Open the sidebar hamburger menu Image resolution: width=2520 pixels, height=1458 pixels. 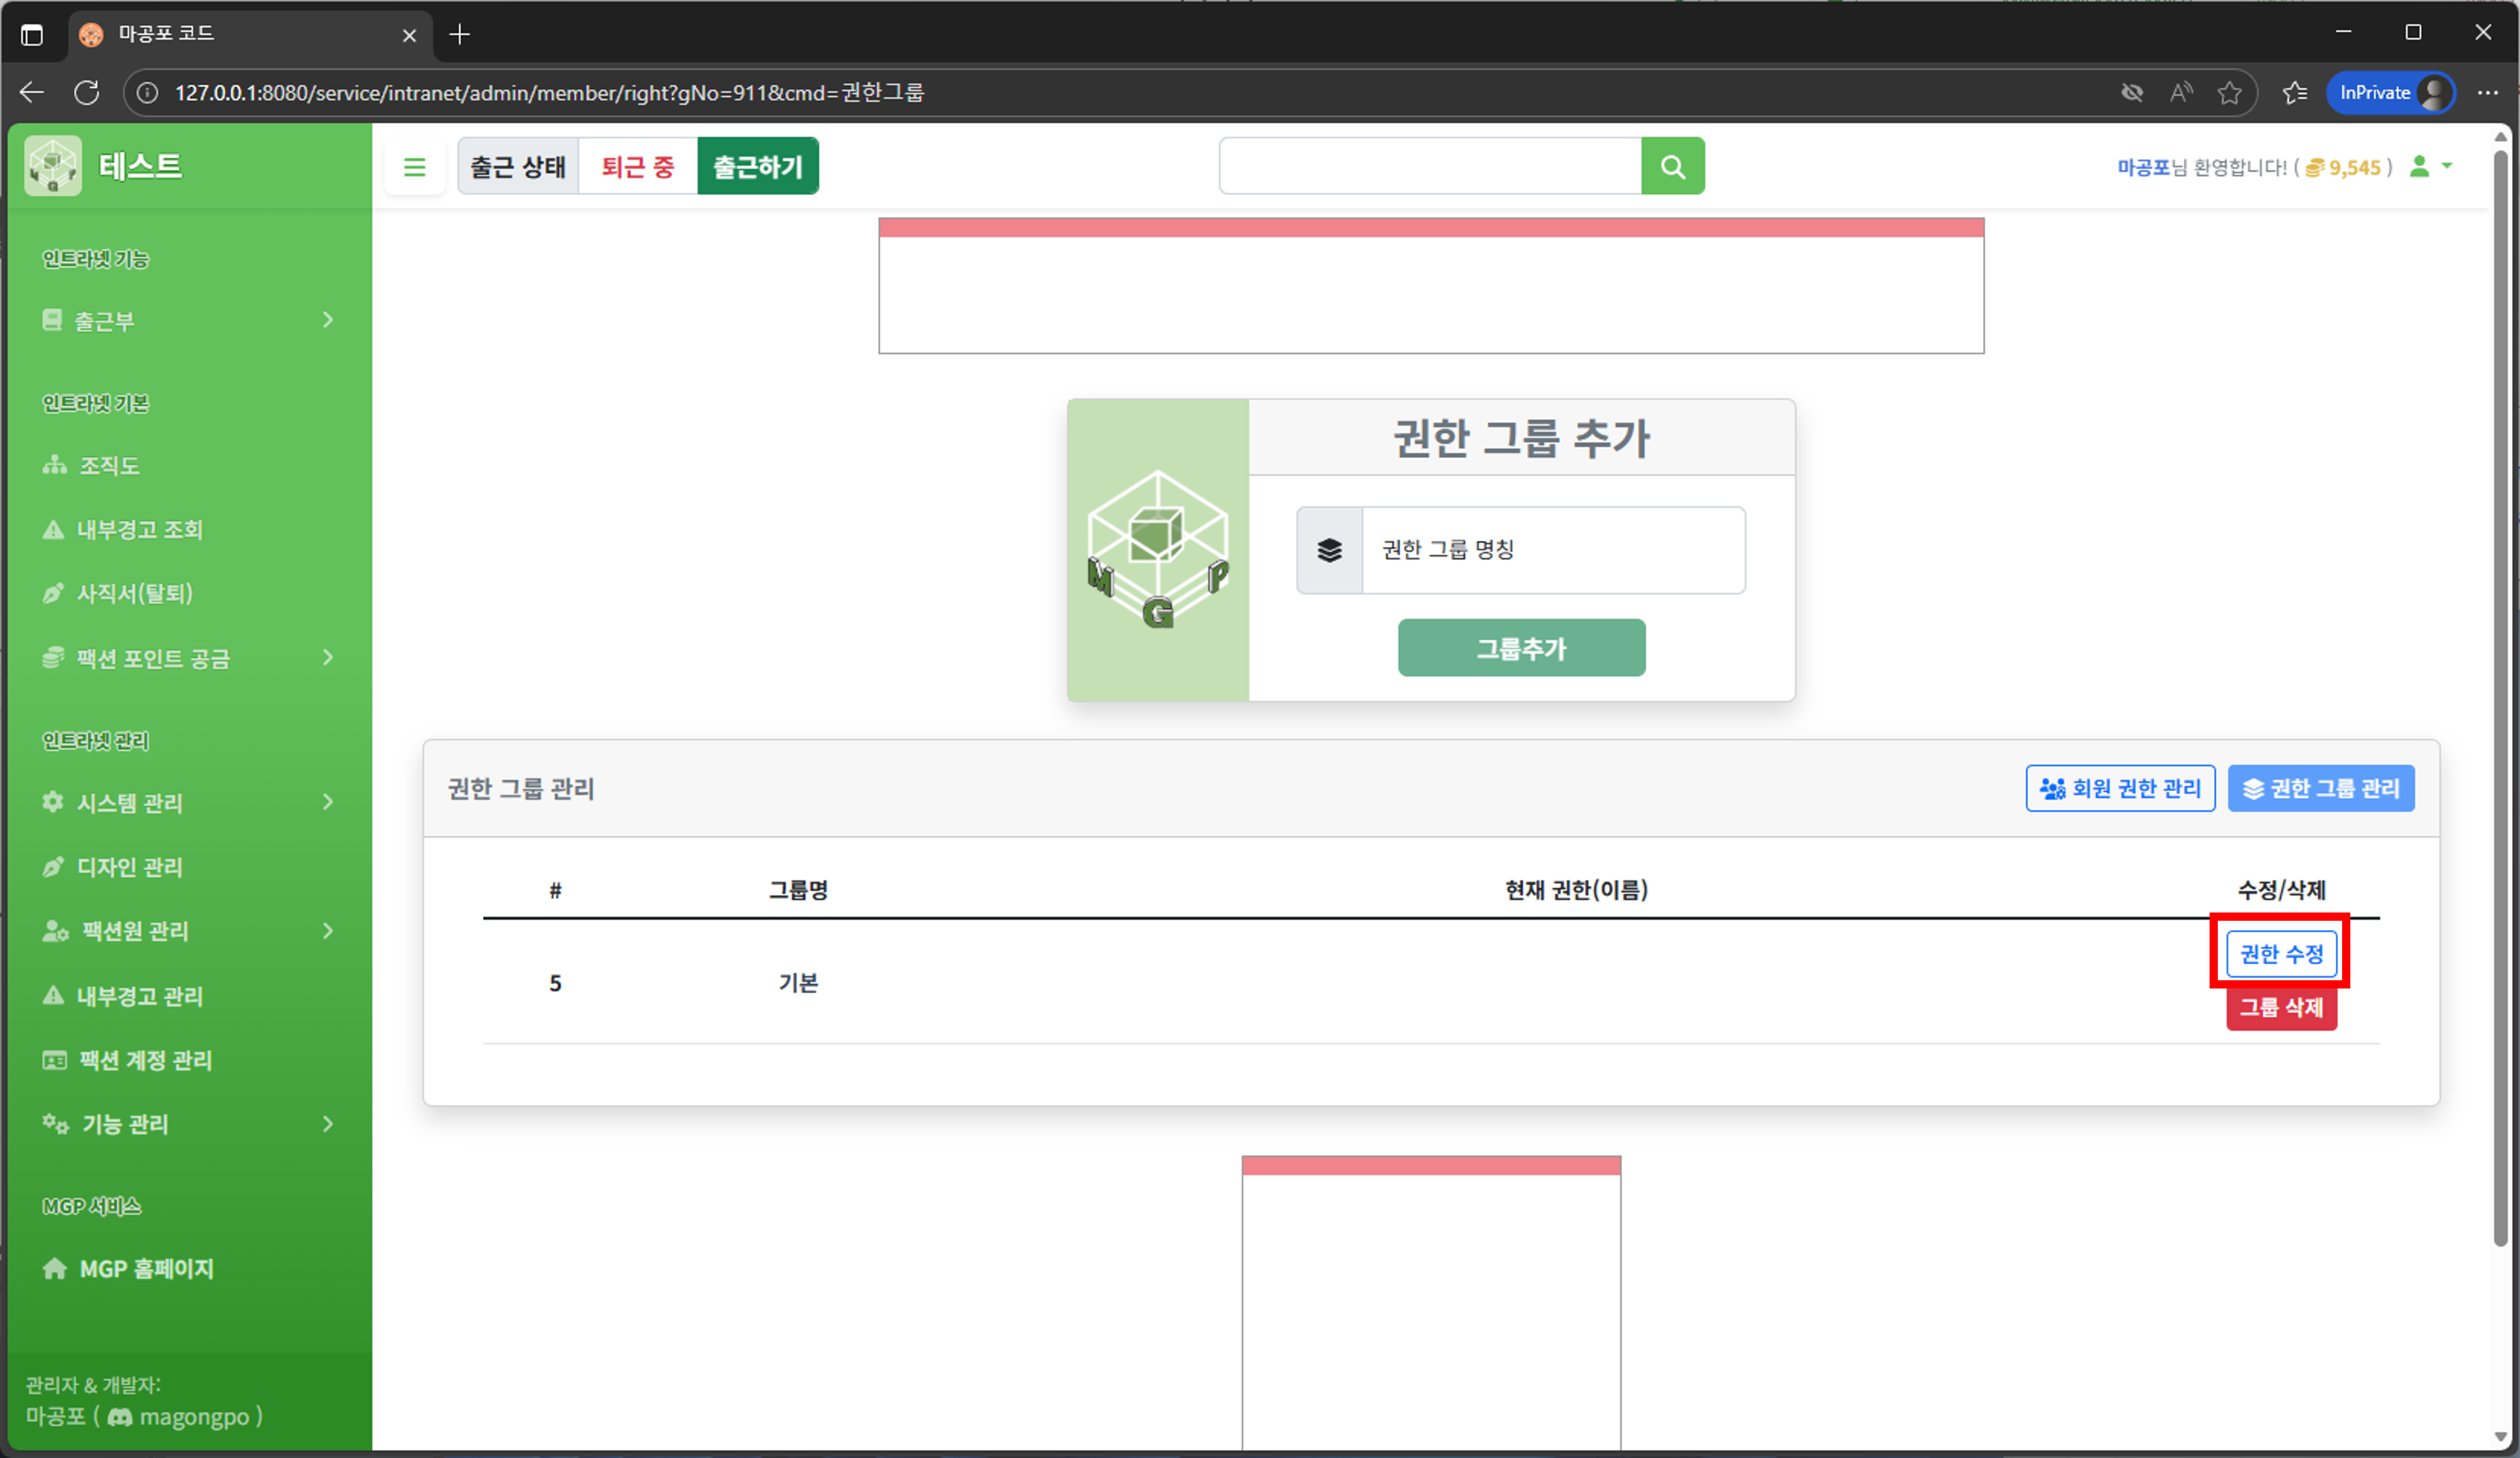pyautogui.click(x=414, y=166)
